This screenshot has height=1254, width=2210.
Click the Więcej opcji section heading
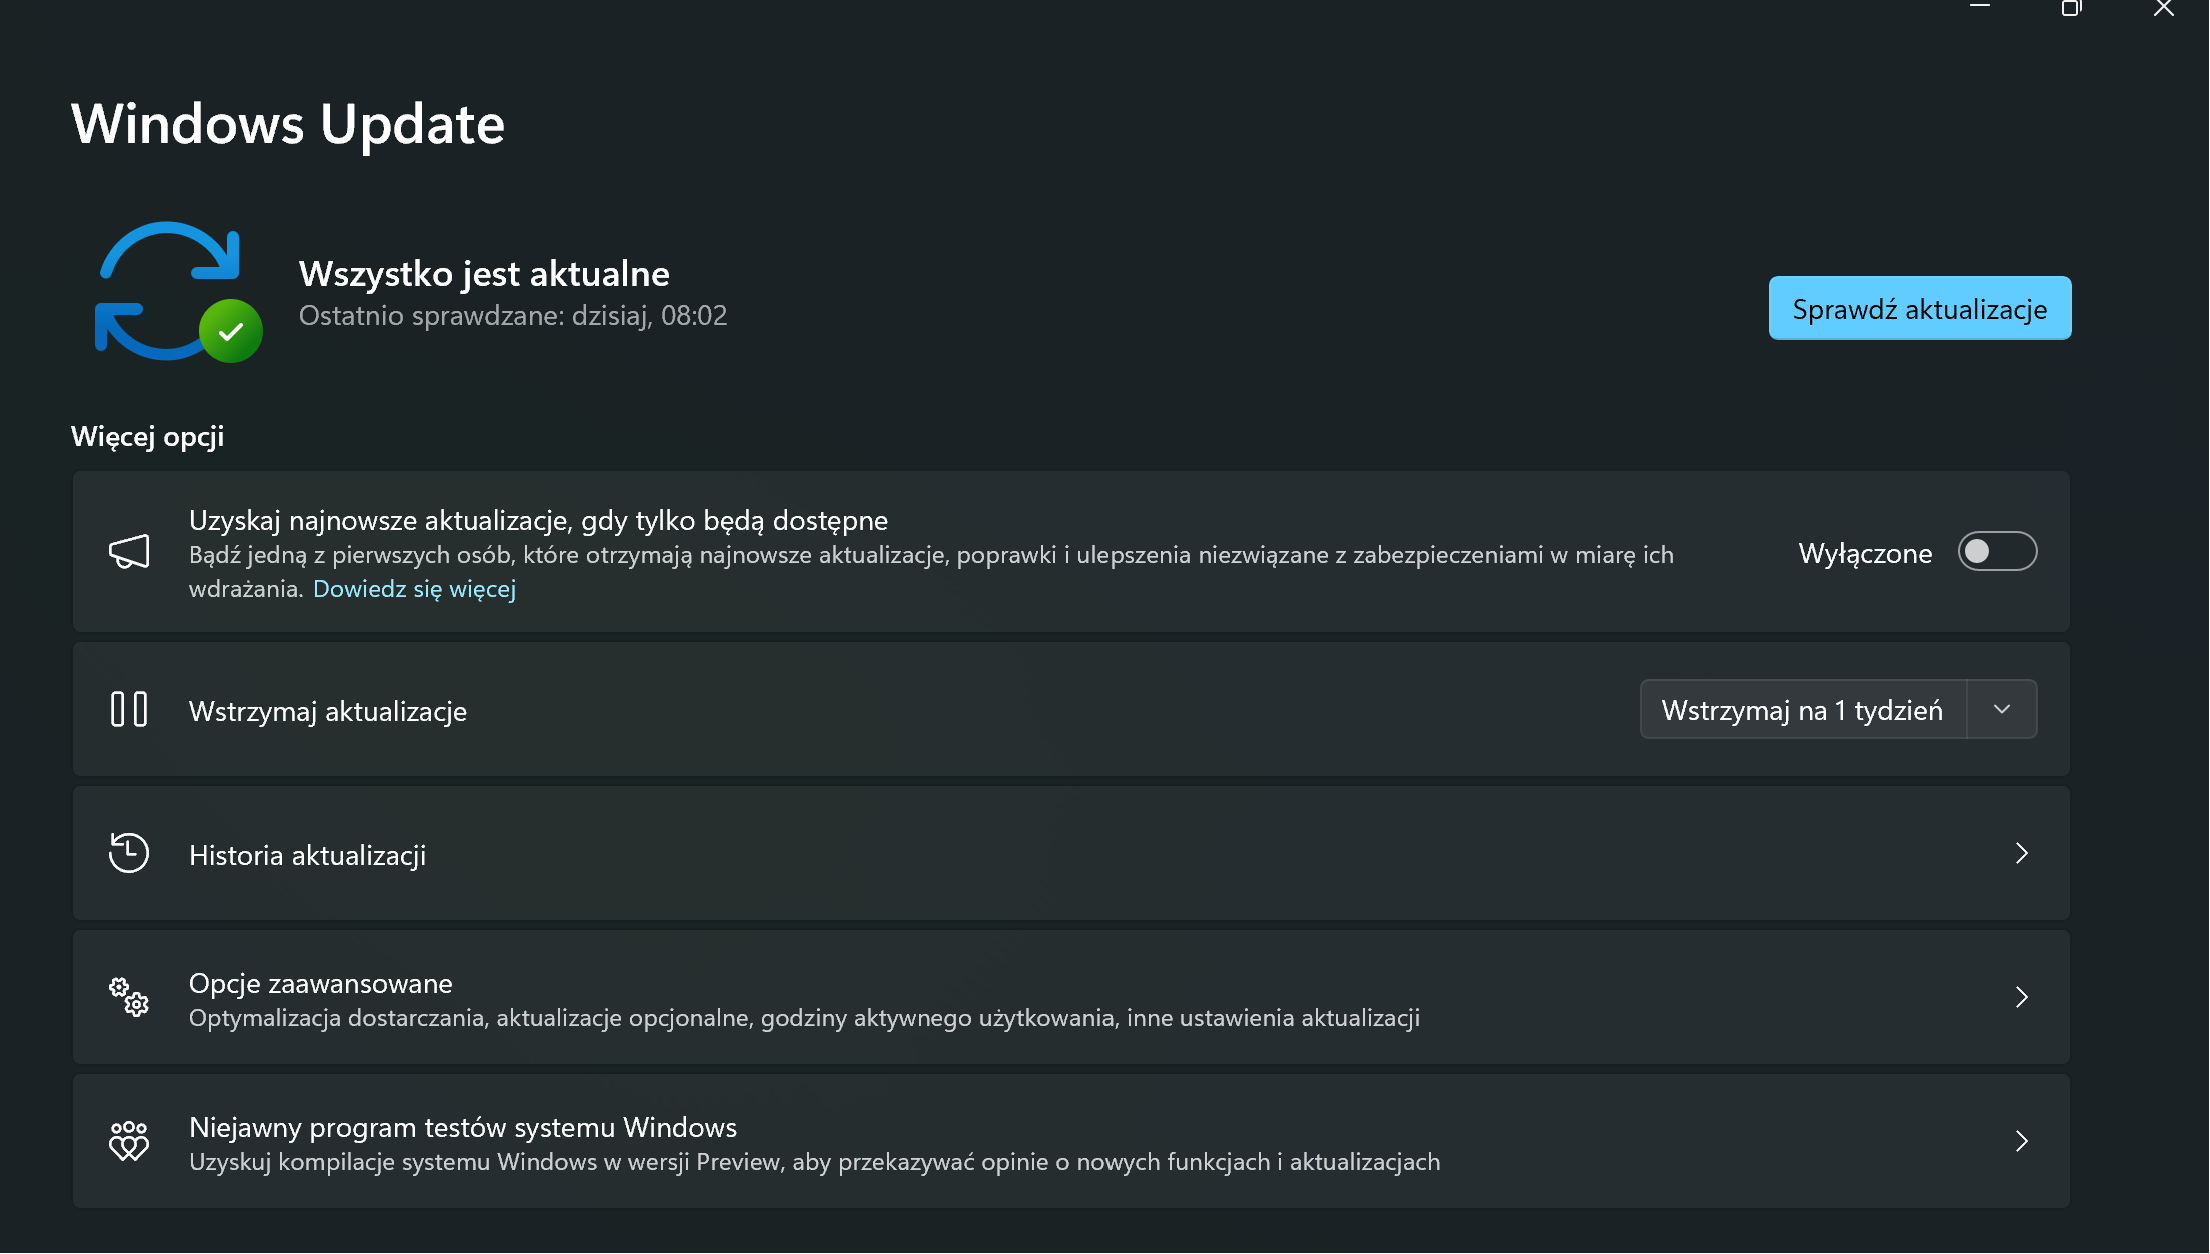pos(148,437)
